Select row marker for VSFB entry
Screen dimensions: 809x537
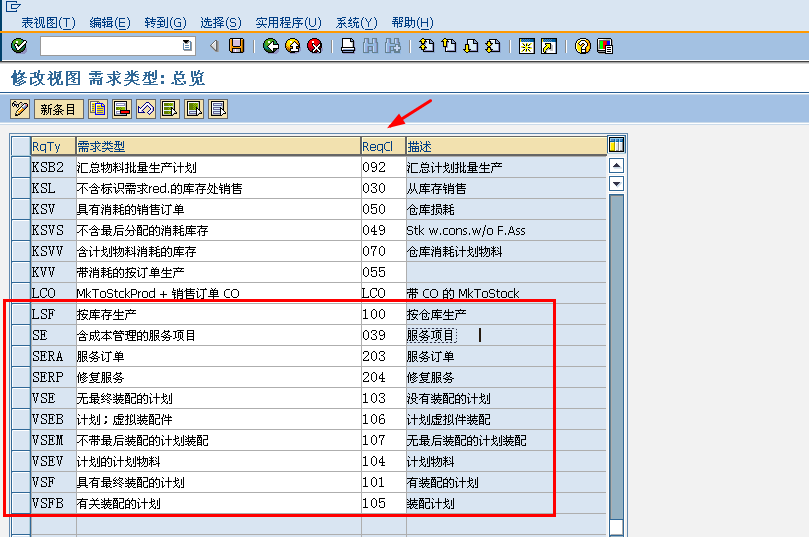pyautogui.click(x=21, y=503)
